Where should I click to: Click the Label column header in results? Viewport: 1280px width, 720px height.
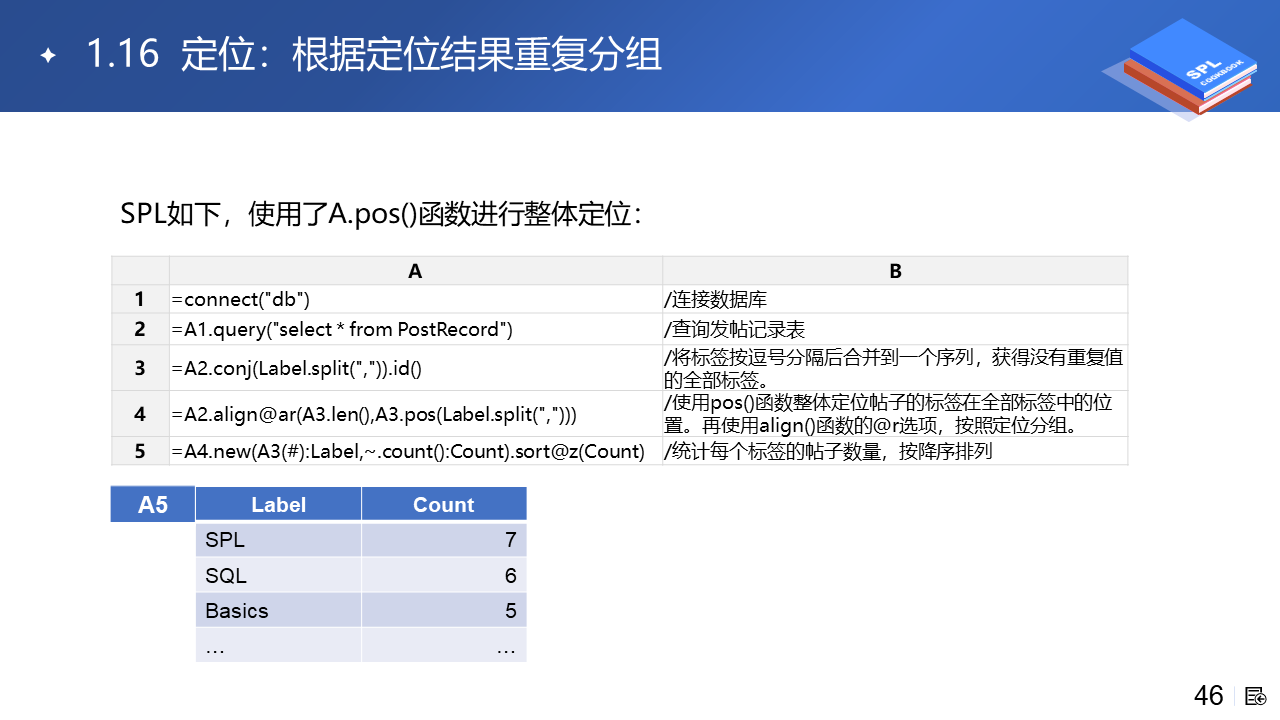coord(278,504)
